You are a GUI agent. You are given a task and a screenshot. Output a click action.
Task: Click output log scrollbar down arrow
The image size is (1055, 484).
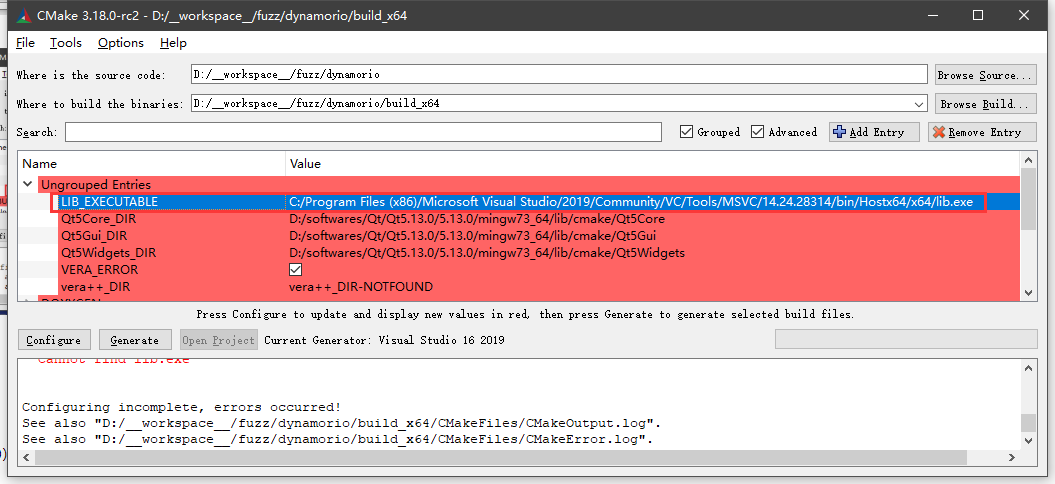point(1028,441)
